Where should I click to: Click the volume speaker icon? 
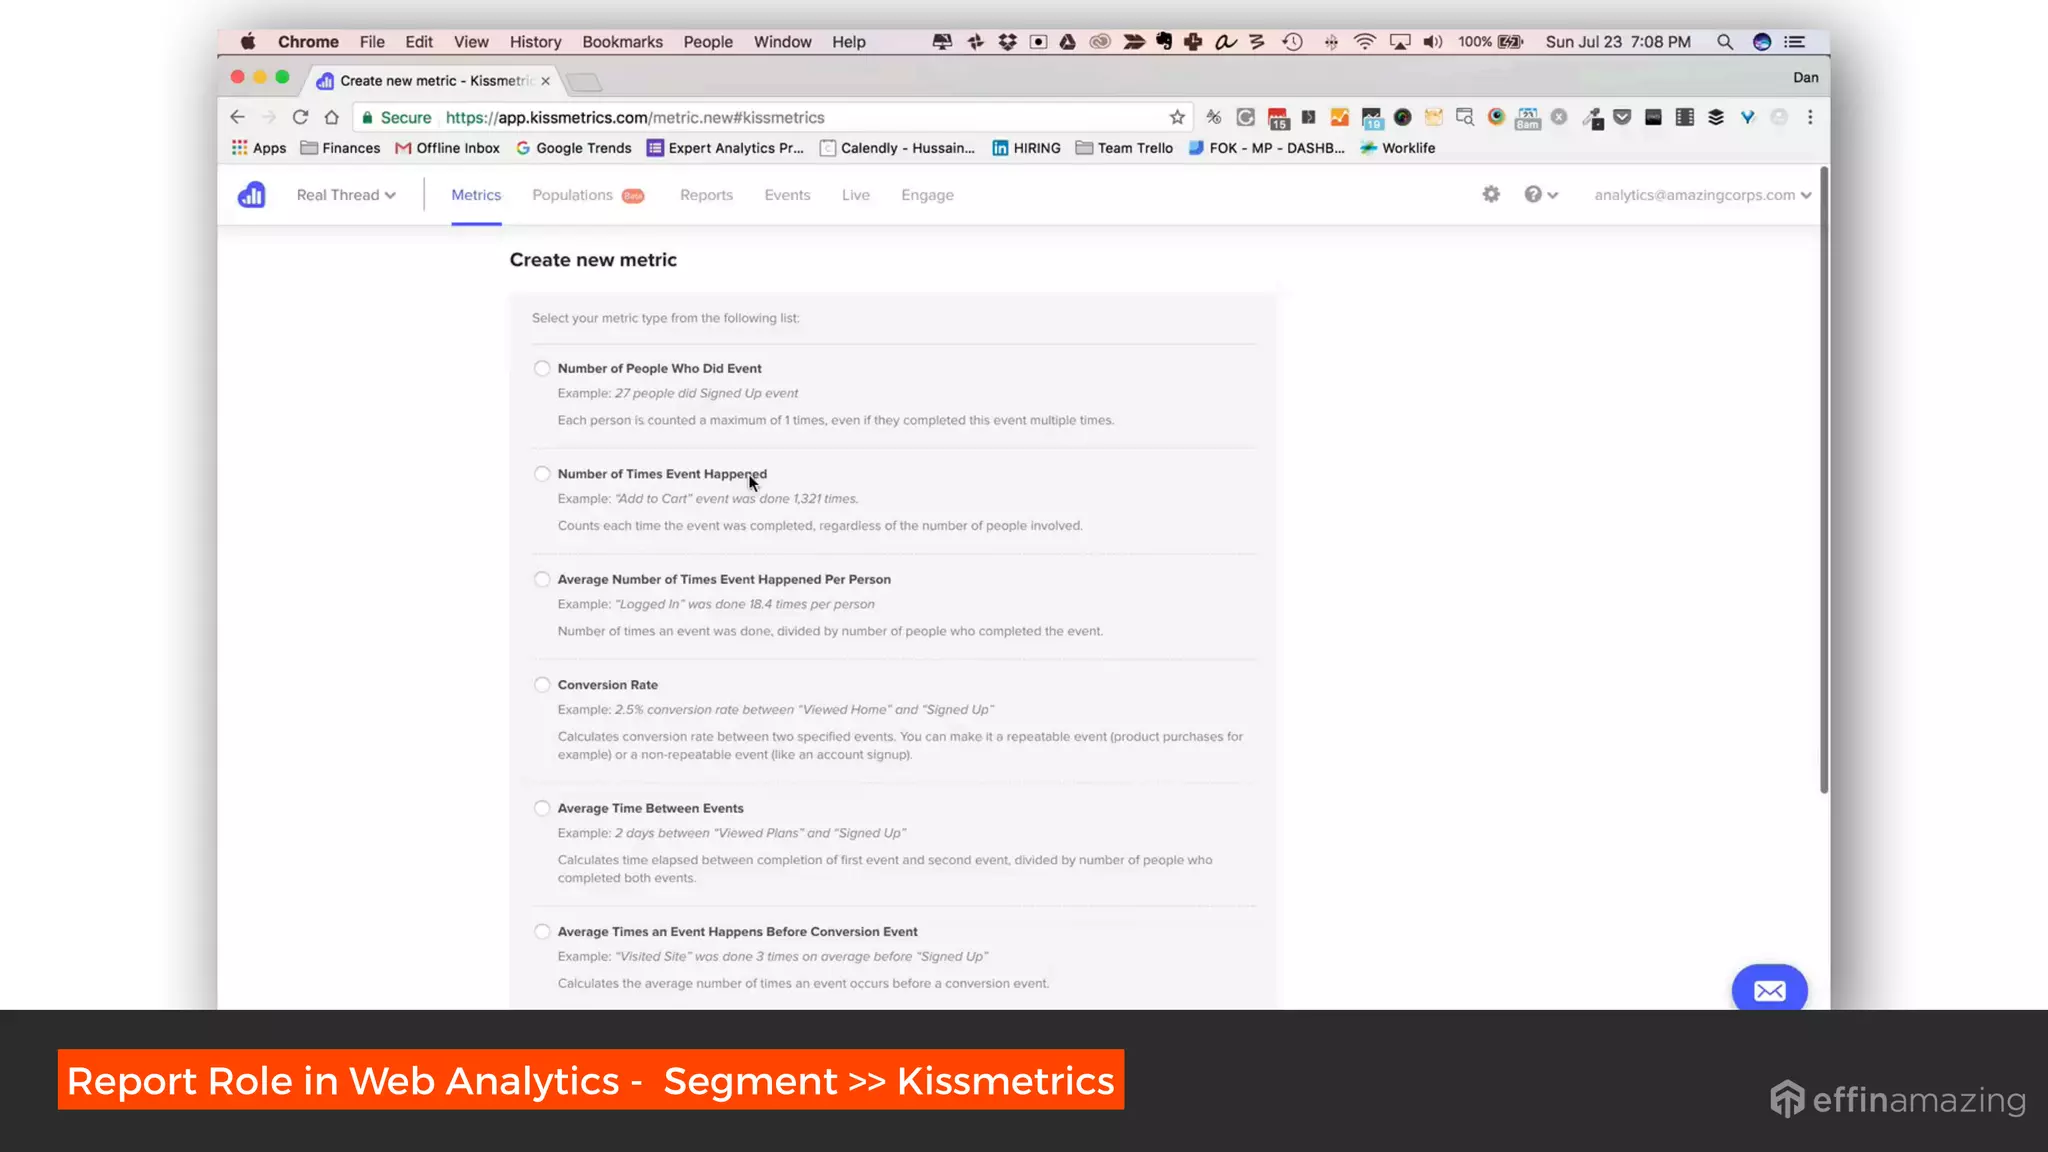(x=1433, y=42)
